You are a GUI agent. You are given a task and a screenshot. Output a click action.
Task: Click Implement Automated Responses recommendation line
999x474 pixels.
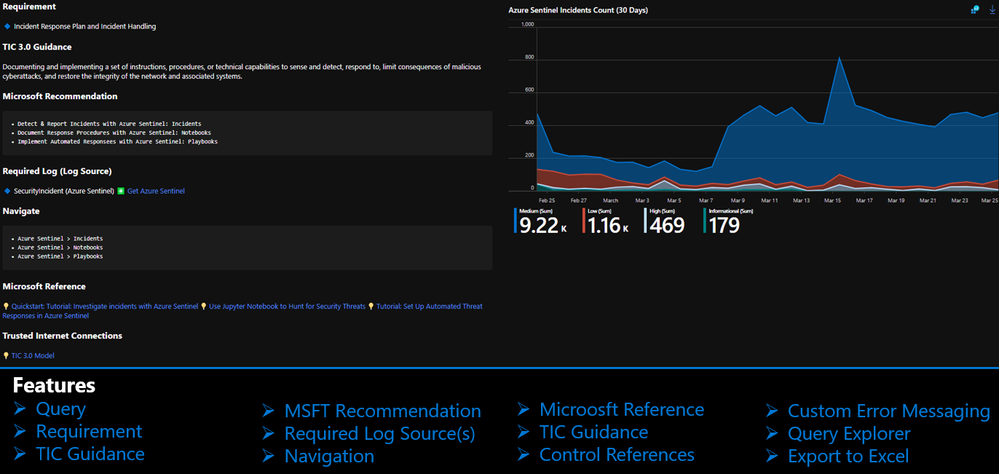pos(117,141)
